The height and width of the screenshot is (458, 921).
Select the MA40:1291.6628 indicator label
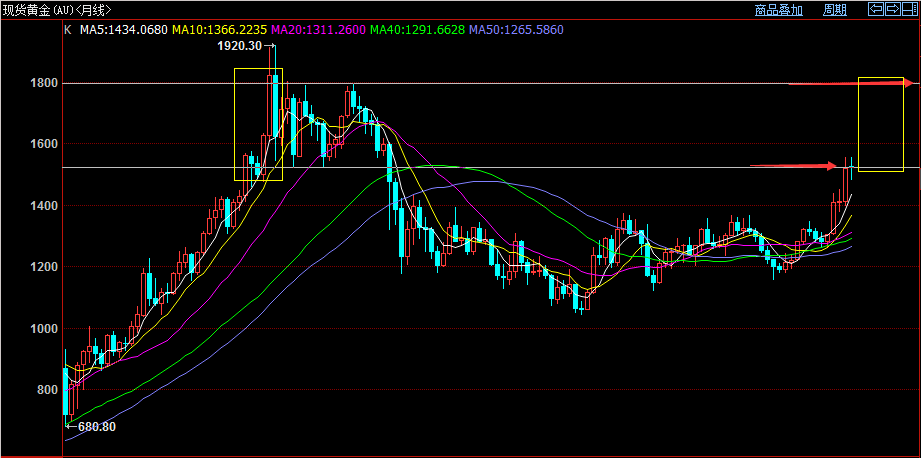point(419,29)
